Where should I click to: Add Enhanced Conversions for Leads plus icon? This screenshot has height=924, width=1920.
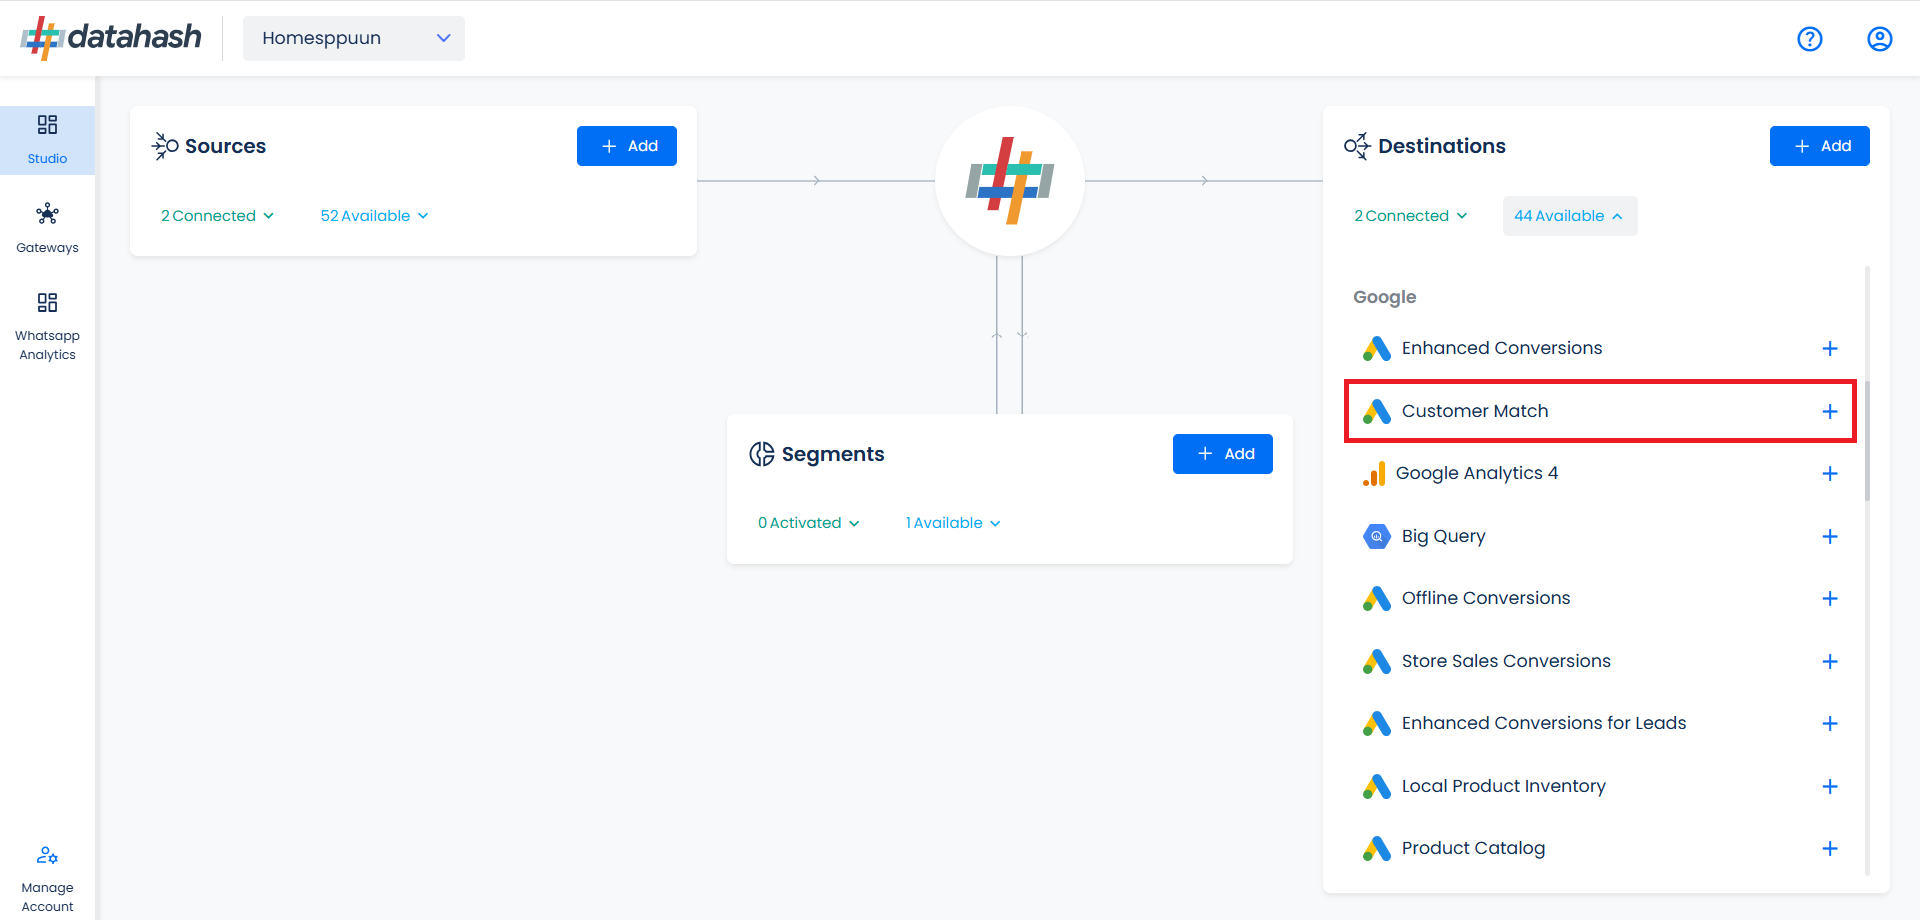pos(1830,724)
